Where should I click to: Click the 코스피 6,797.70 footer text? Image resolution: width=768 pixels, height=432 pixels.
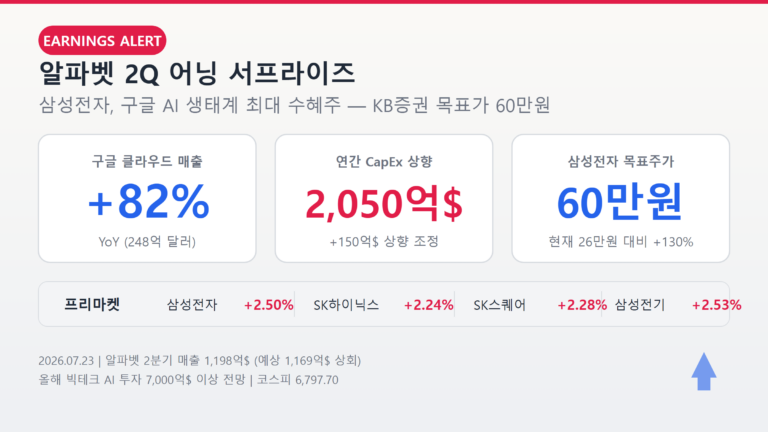coord(297,380)
